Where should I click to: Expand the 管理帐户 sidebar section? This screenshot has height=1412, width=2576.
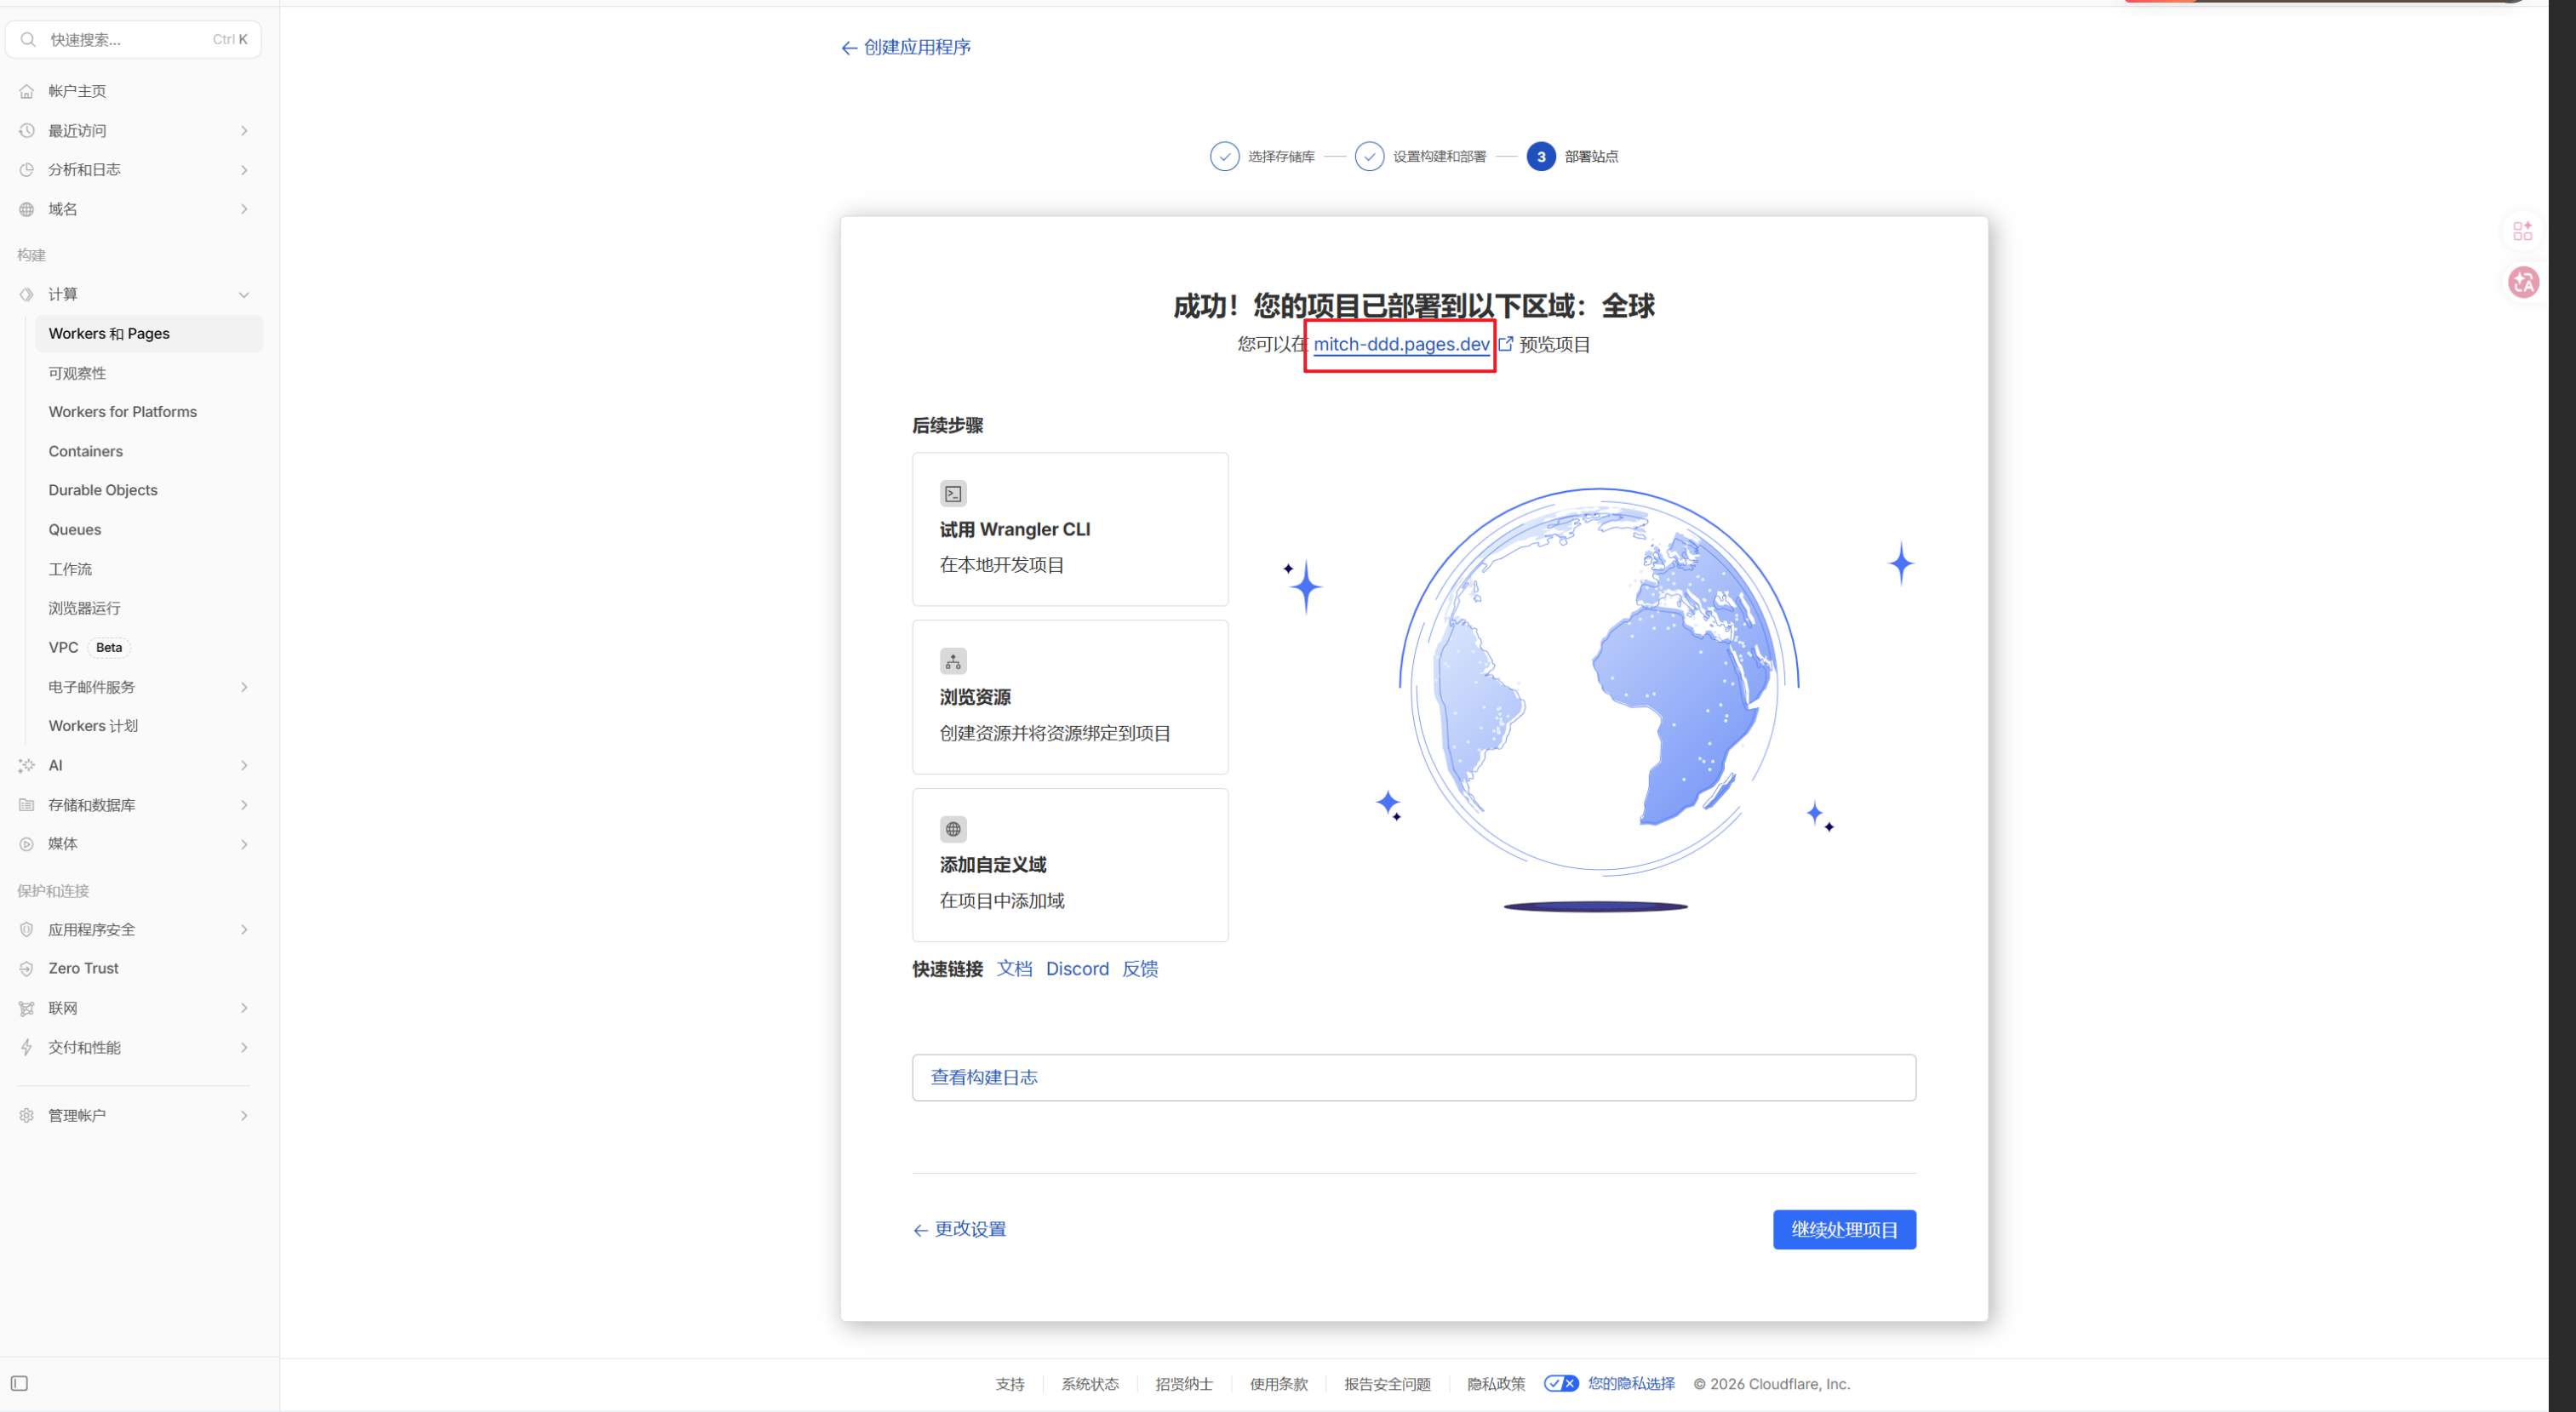pyautogui.click(x=244, y=1116)
